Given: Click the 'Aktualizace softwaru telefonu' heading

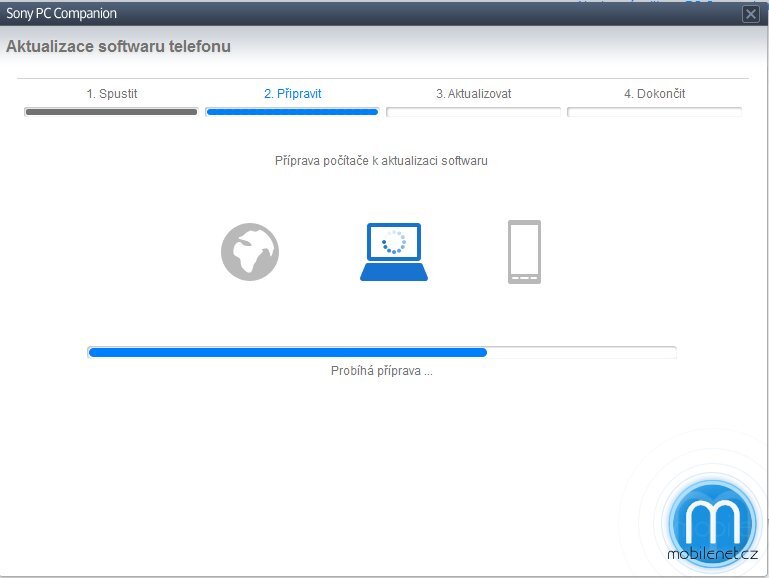Looking at the screenshot, I should tap(118, 47).
